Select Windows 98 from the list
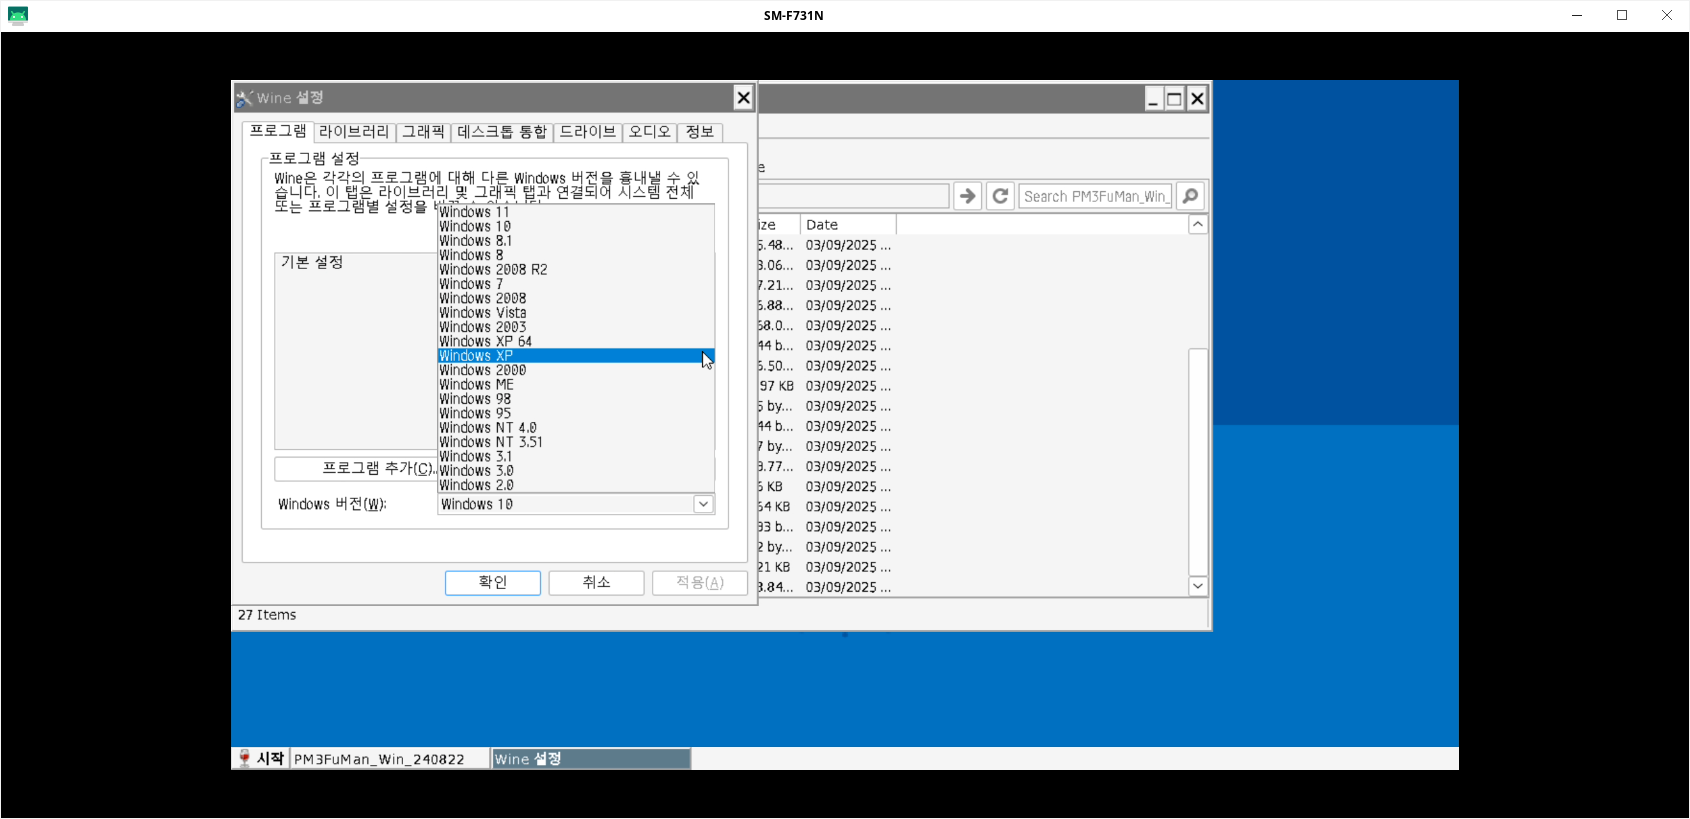 (x=576, y=399)
